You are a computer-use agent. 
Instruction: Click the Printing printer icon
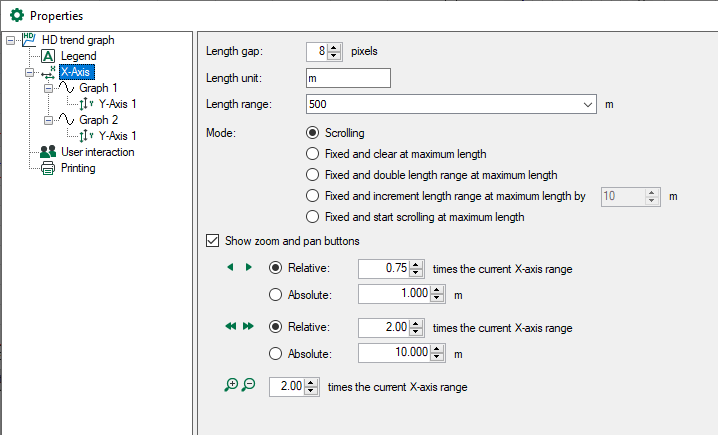pyautogui.click(x=48, y=168)
